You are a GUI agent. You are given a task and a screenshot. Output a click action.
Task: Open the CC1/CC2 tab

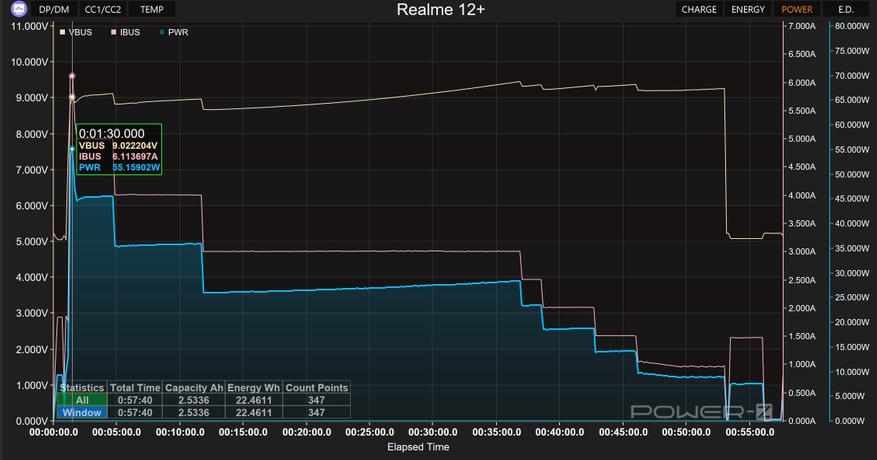[103, 10]
